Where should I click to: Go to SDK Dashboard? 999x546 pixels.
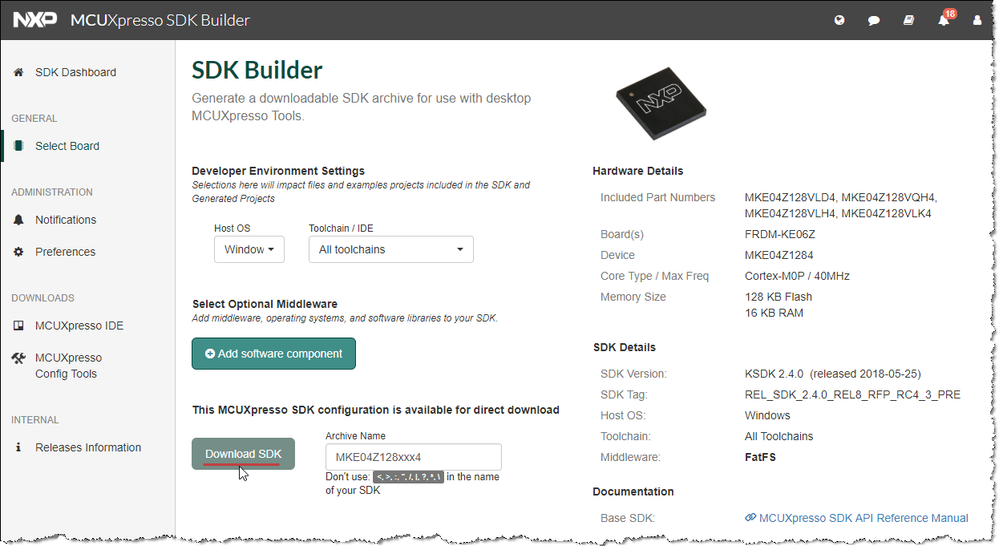(x=76, y=72)
